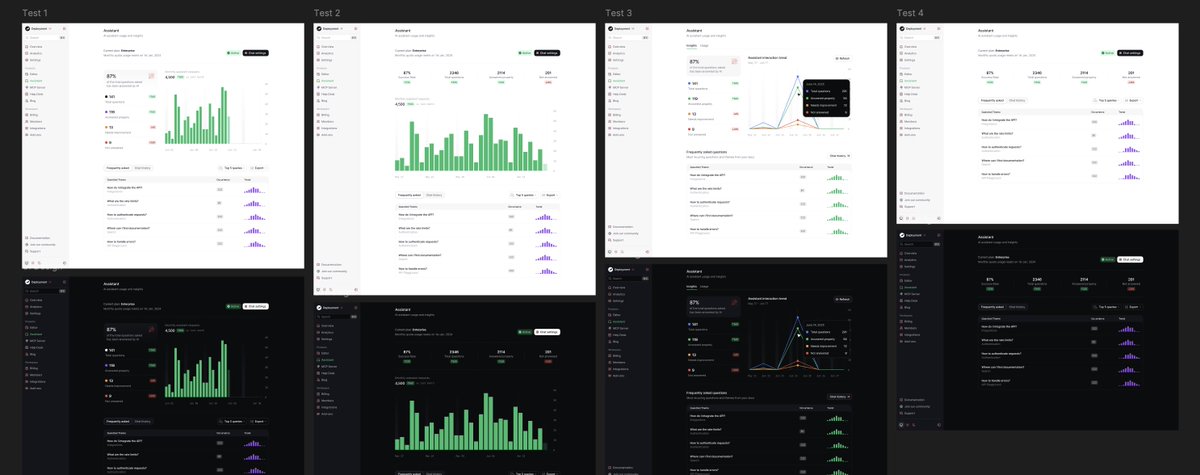
Task: Click Join our community icon in Test 4 light sidebar
Action: click(901, 200)
